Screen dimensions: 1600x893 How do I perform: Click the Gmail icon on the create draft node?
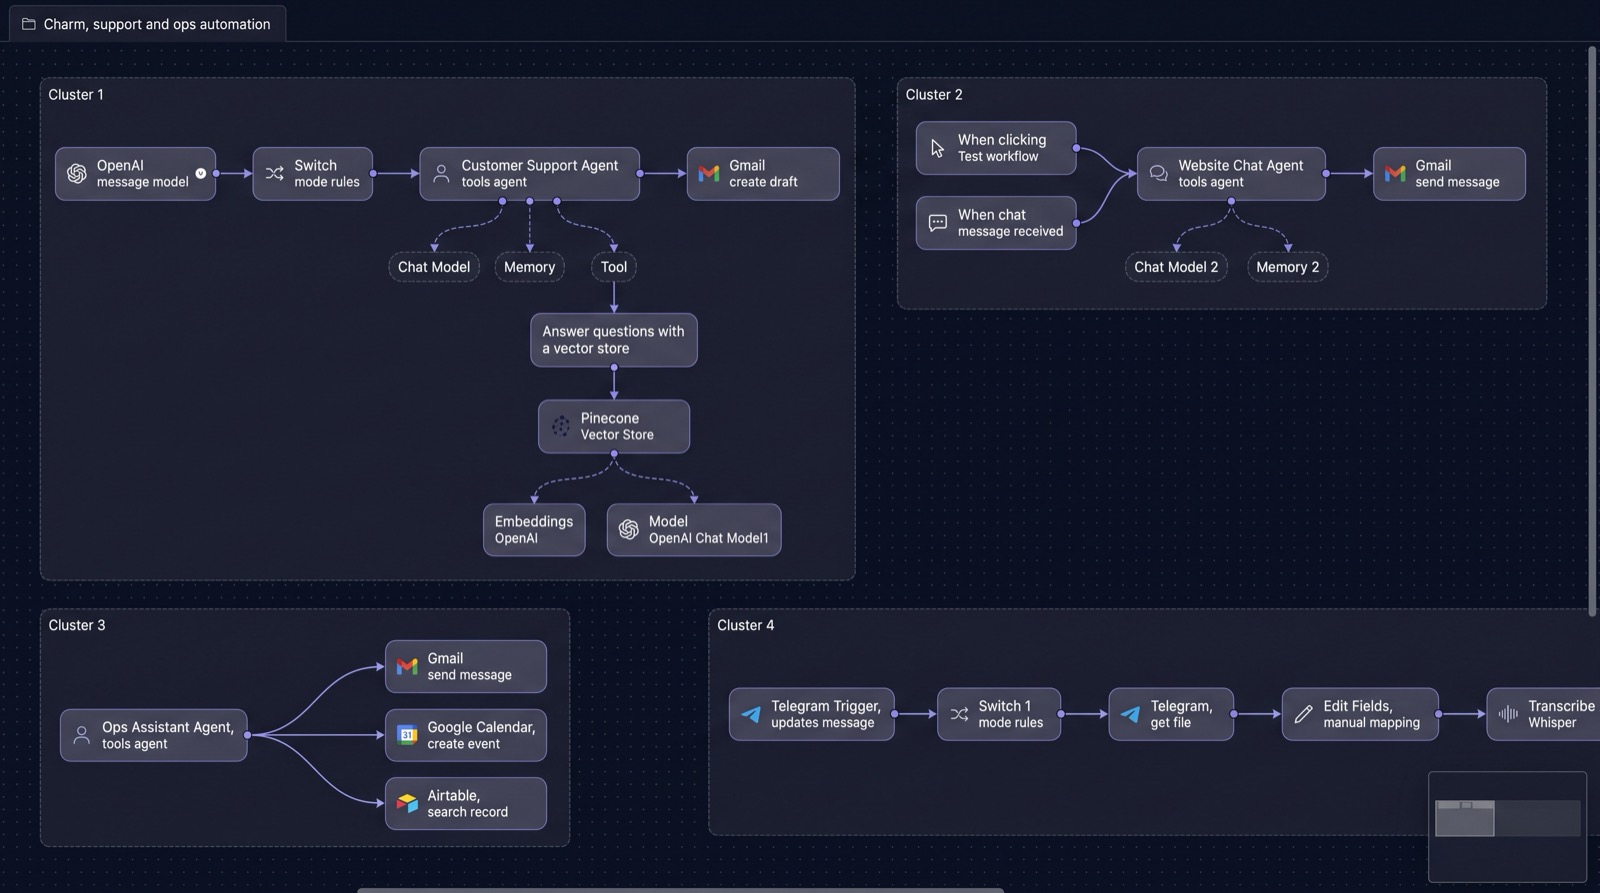(709, 174)
